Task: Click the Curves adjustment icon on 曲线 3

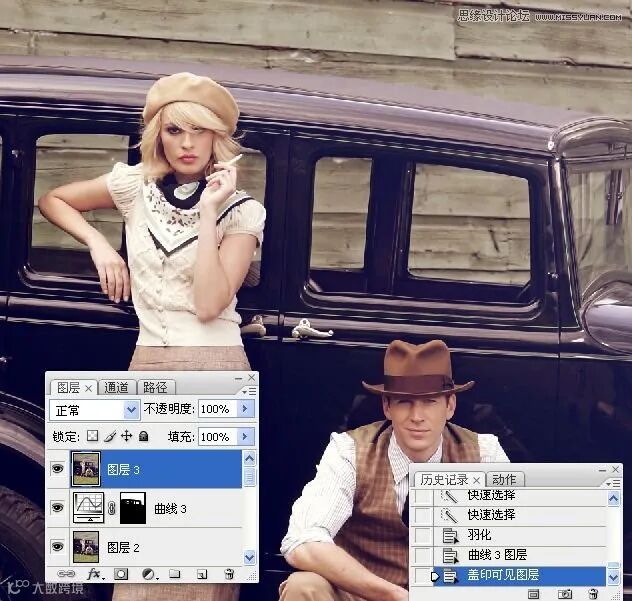Action: pyautogui.click(x=88, y=507)
